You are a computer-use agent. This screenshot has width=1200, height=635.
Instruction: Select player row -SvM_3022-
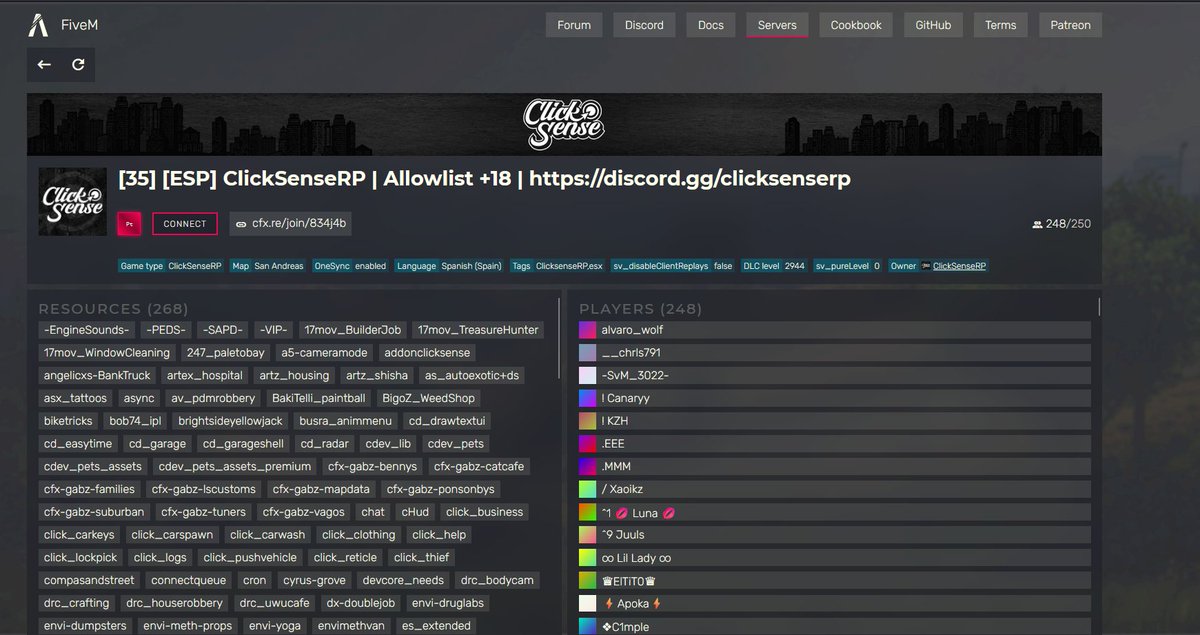[x=834, y=376]
